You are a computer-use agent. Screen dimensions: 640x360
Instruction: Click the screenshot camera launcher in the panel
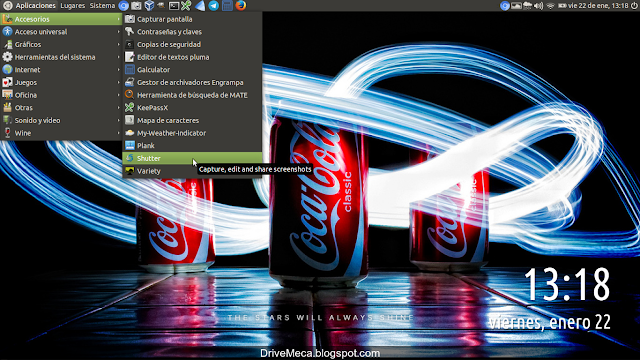(136, 6)
